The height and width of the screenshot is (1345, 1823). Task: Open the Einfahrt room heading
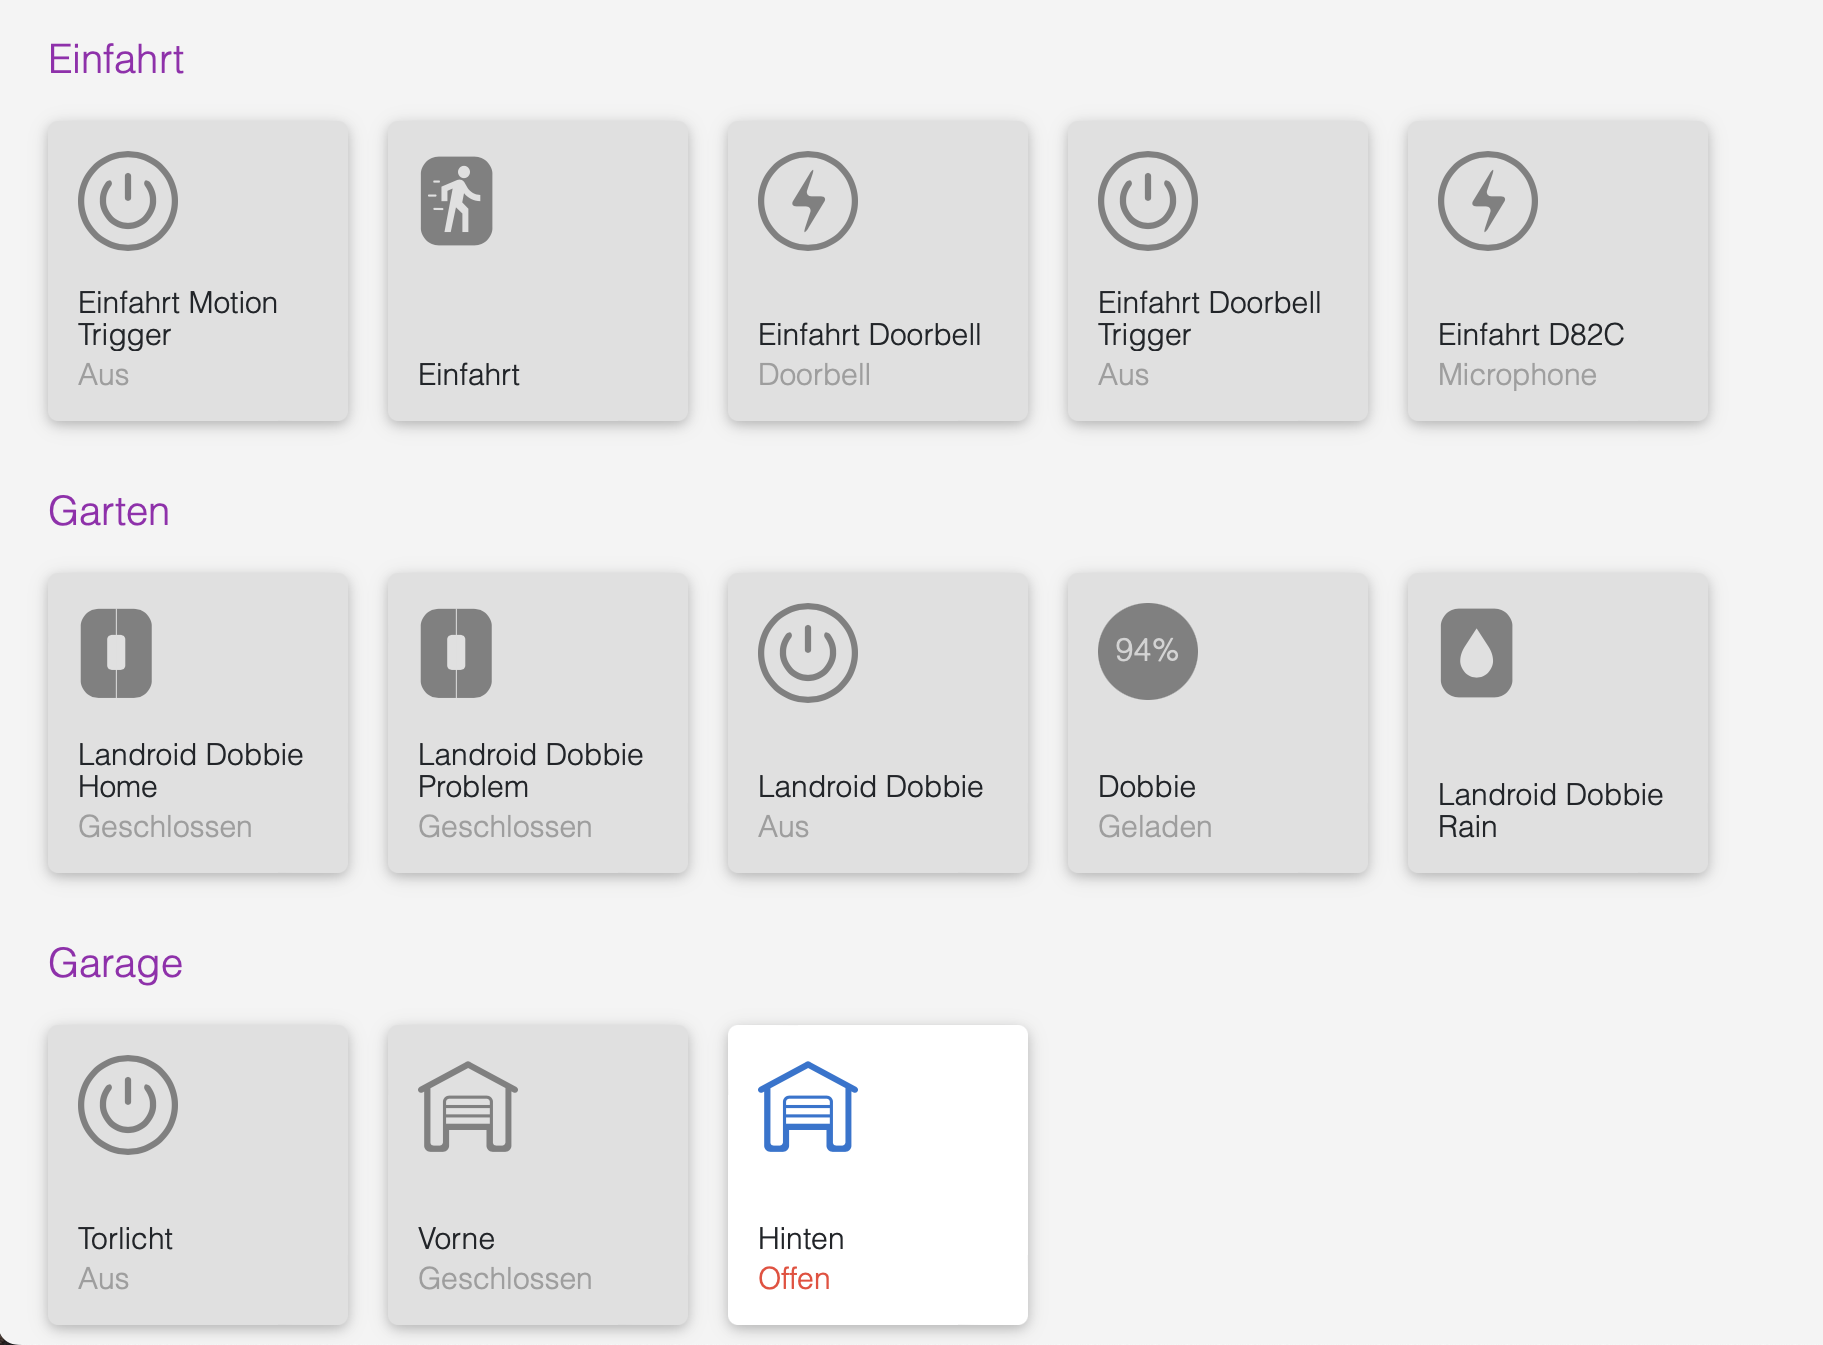(x=116, y=60)
